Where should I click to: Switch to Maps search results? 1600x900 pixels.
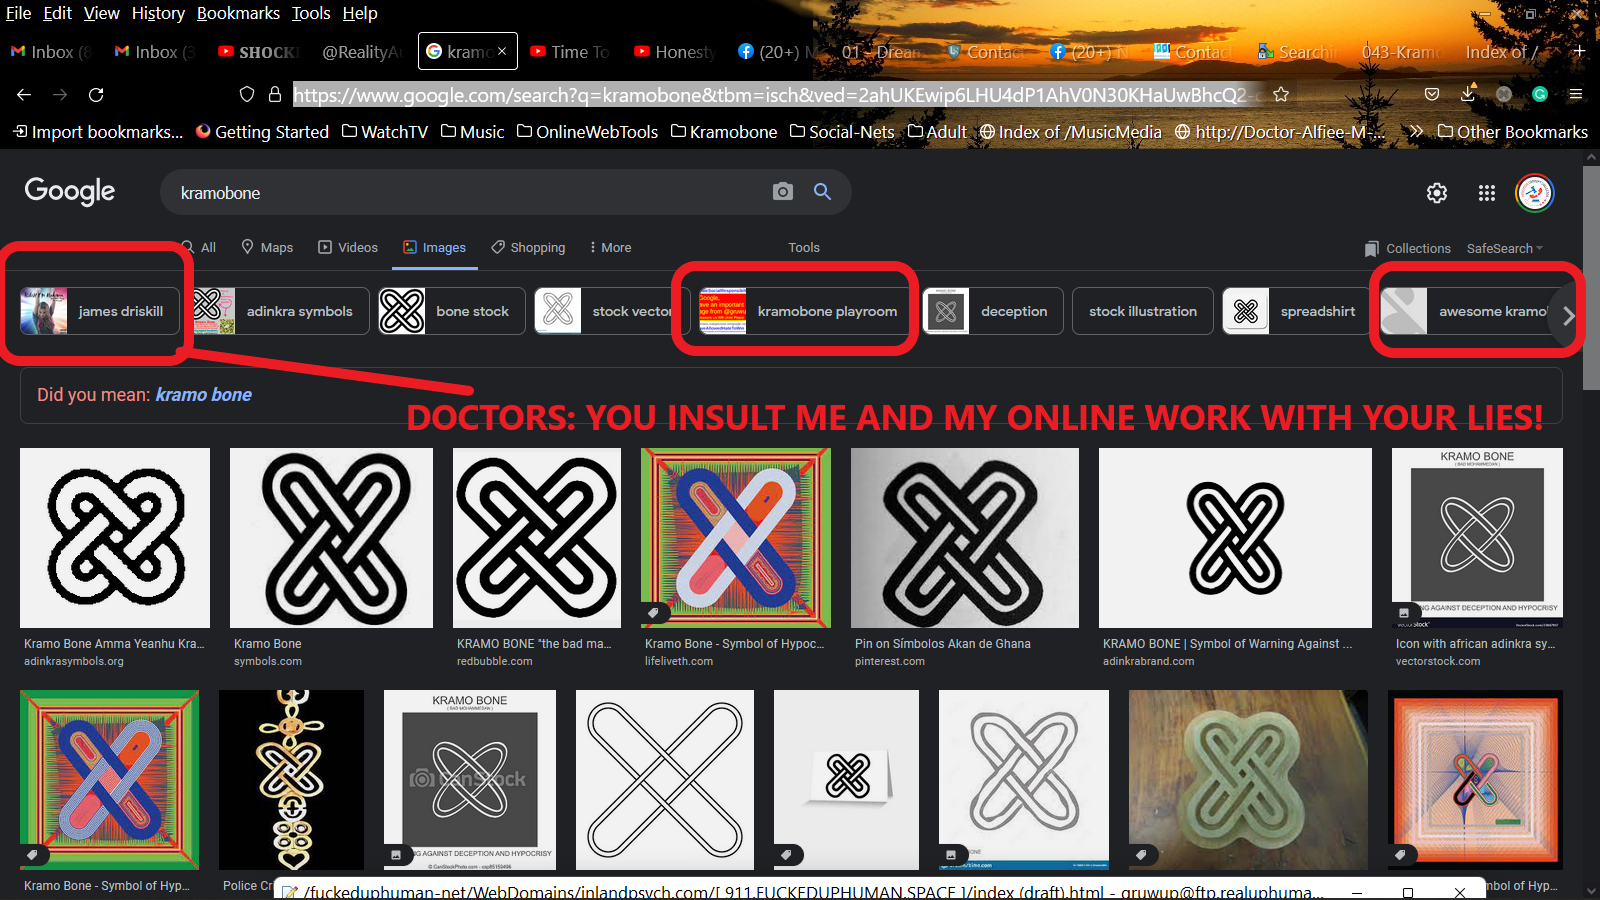pos(267,247)
